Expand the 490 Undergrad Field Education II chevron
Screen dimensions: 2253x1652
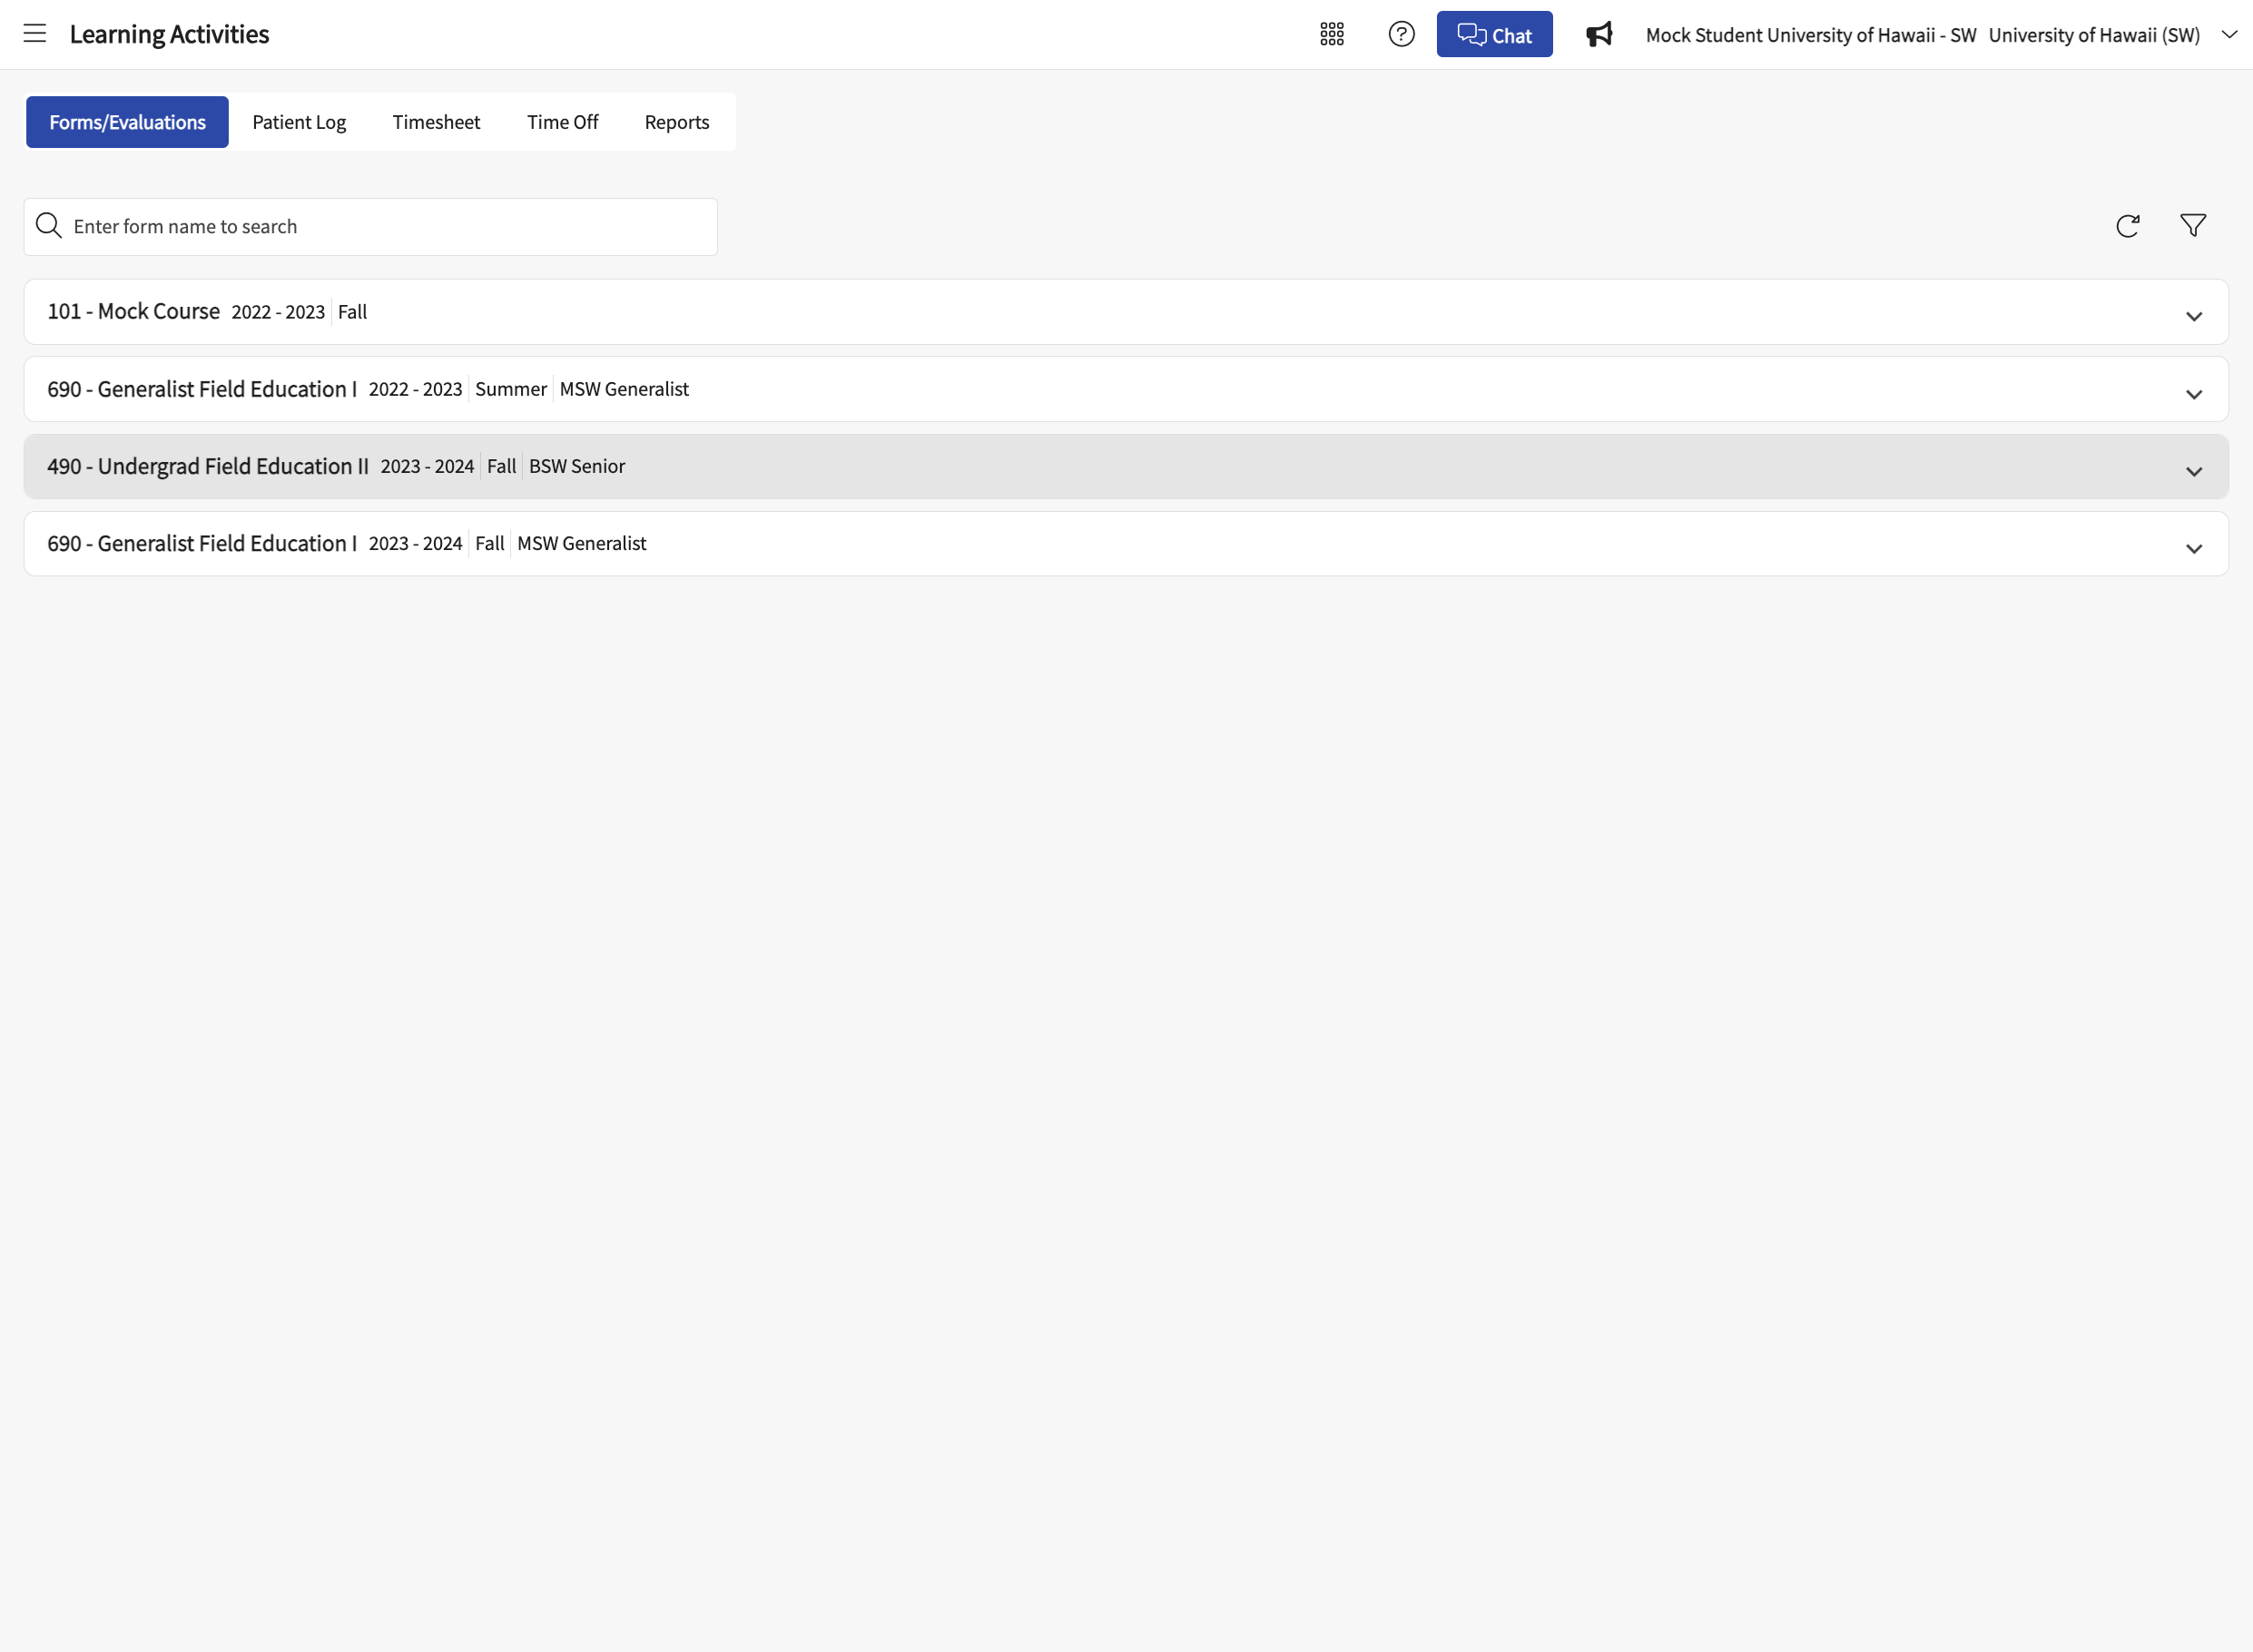[x=2193, y=471]
